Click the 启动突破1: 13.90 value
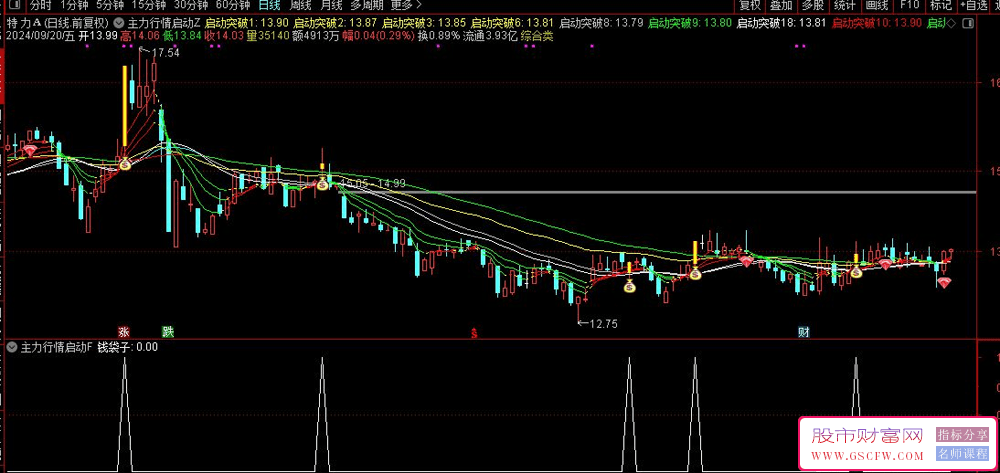 click(247, 24)
